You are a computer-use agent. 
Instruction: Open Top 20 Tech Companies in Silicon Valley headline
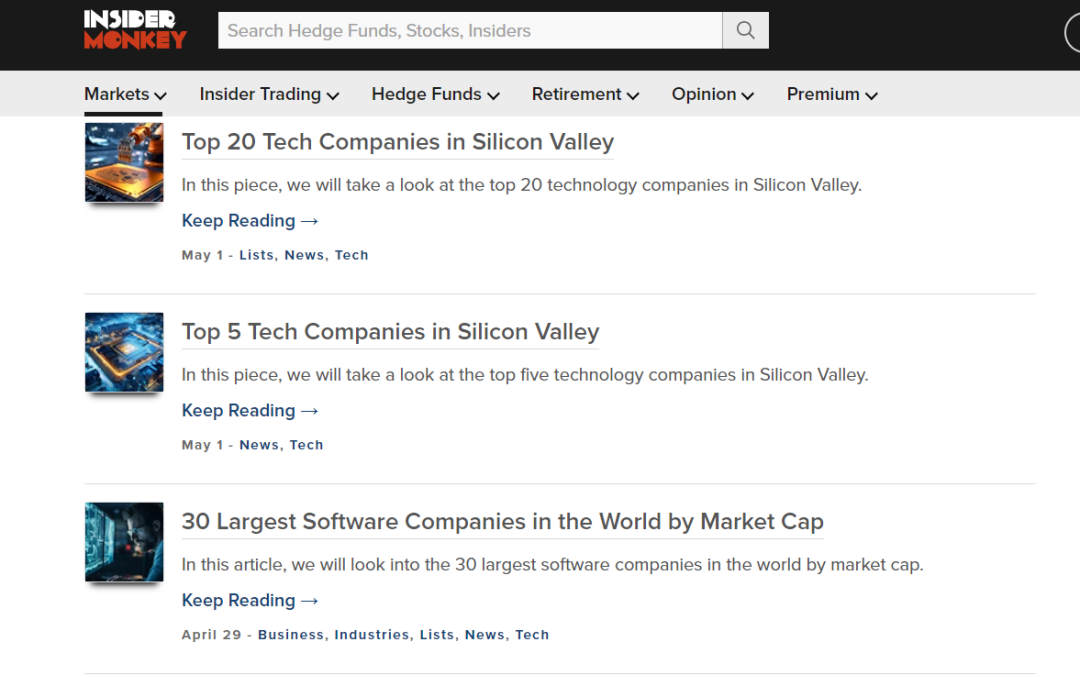pyautogui.click(x=397, y=142)
